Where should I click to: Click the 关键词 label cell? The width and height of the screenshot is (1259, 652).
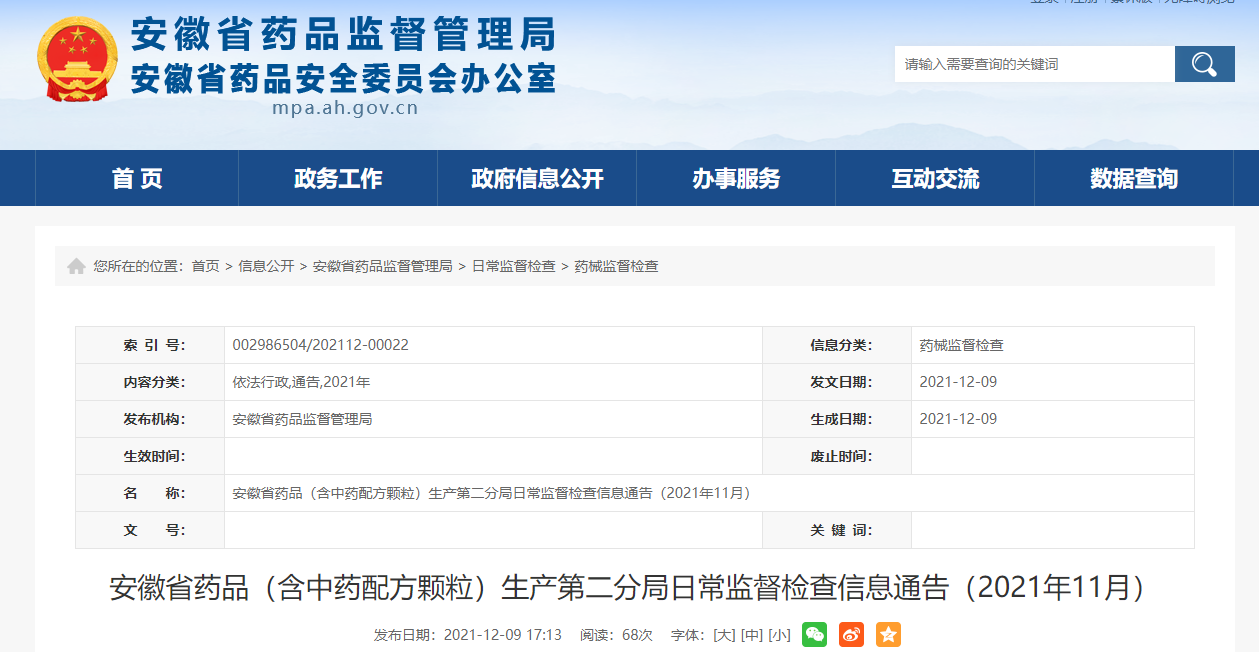coord(837,530)
